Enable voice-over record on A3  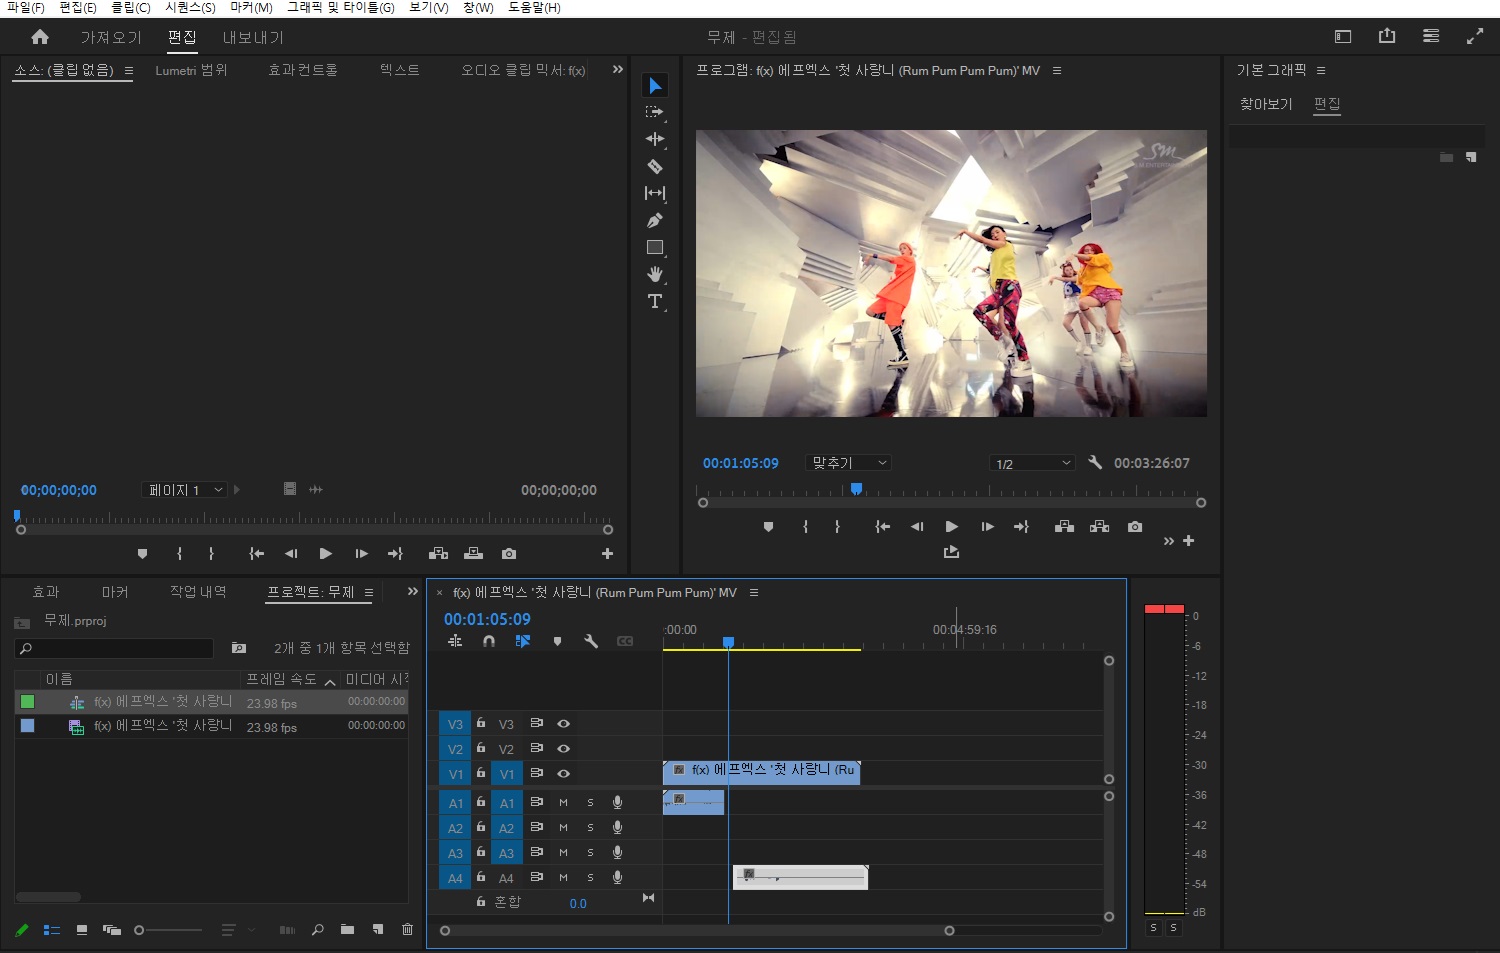617,852
